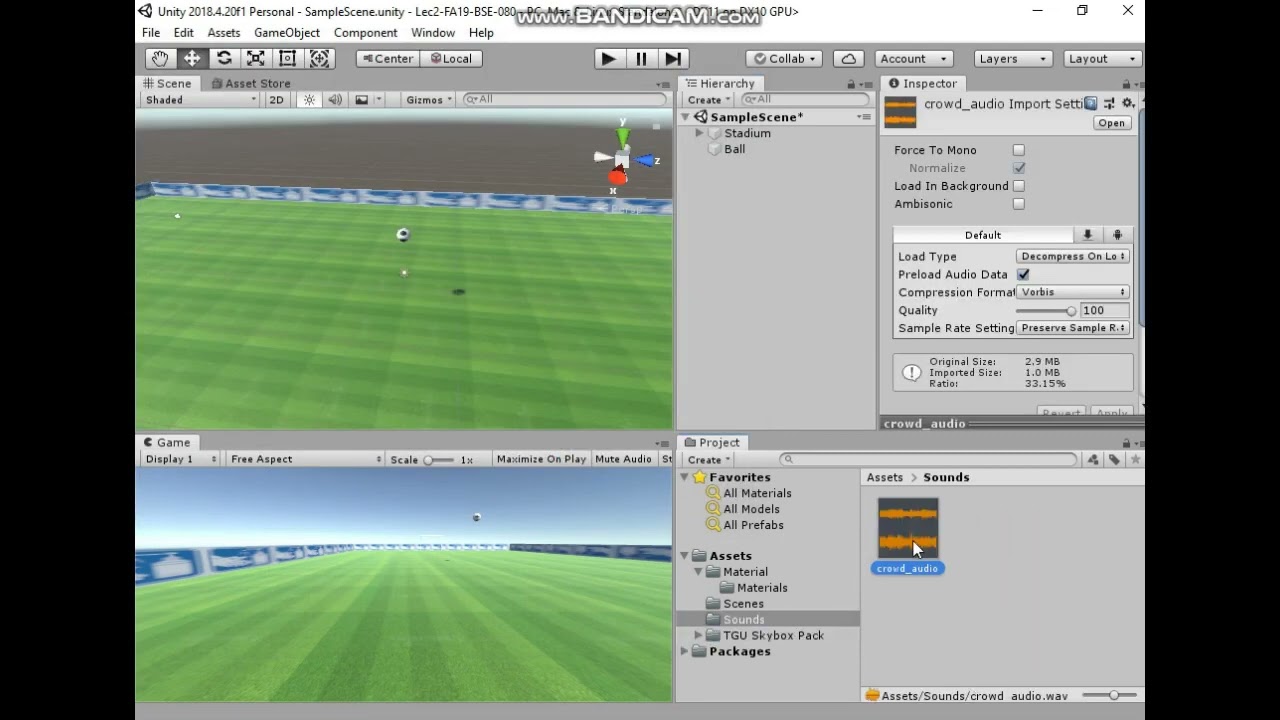Open the Layers dropdown
Screen dimensions: 1280x720
[1014, 59]
